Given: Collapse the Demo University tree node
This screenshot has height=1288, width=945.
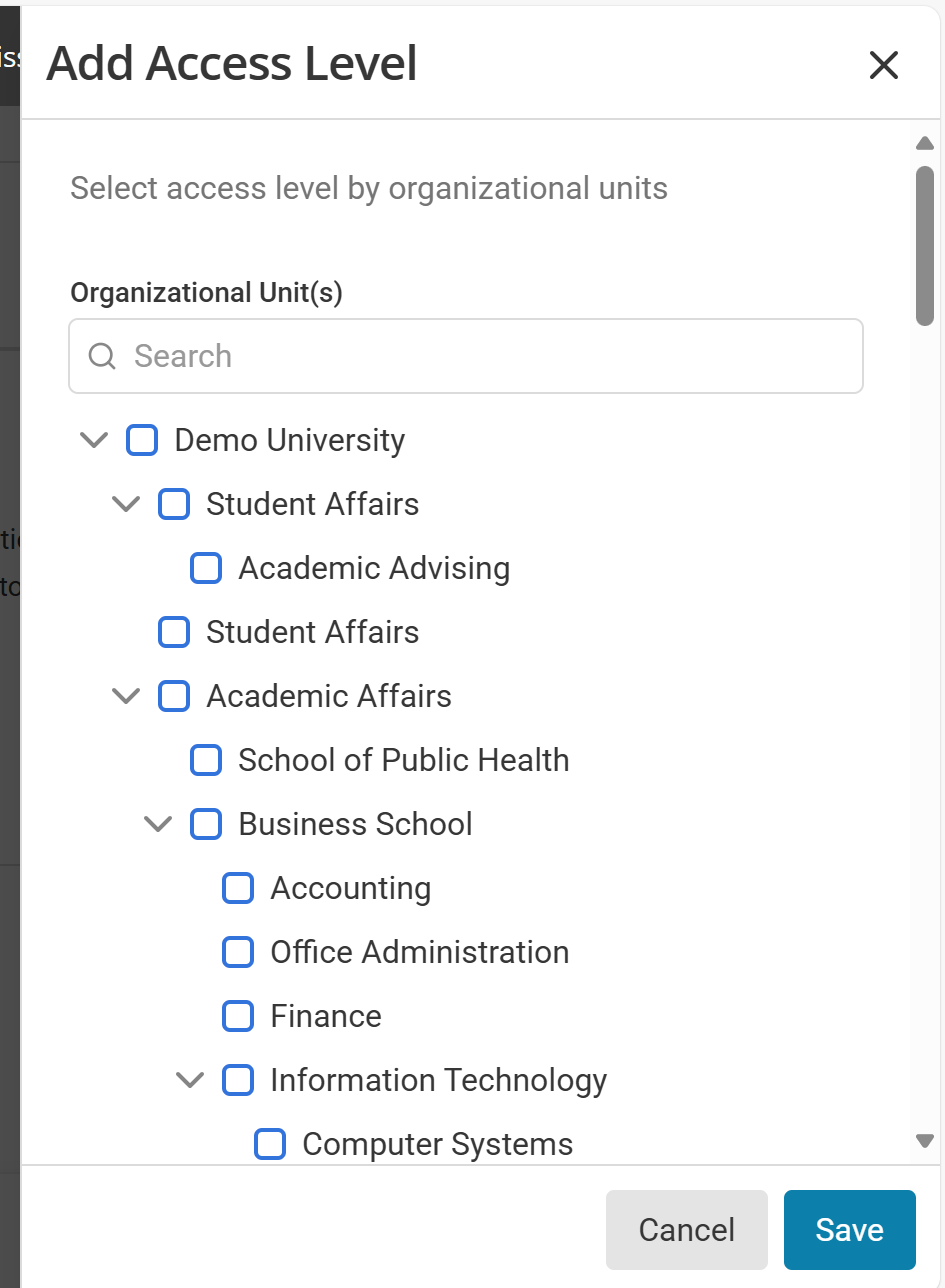Looking at the screenshot, I should [x=94, y=440].
